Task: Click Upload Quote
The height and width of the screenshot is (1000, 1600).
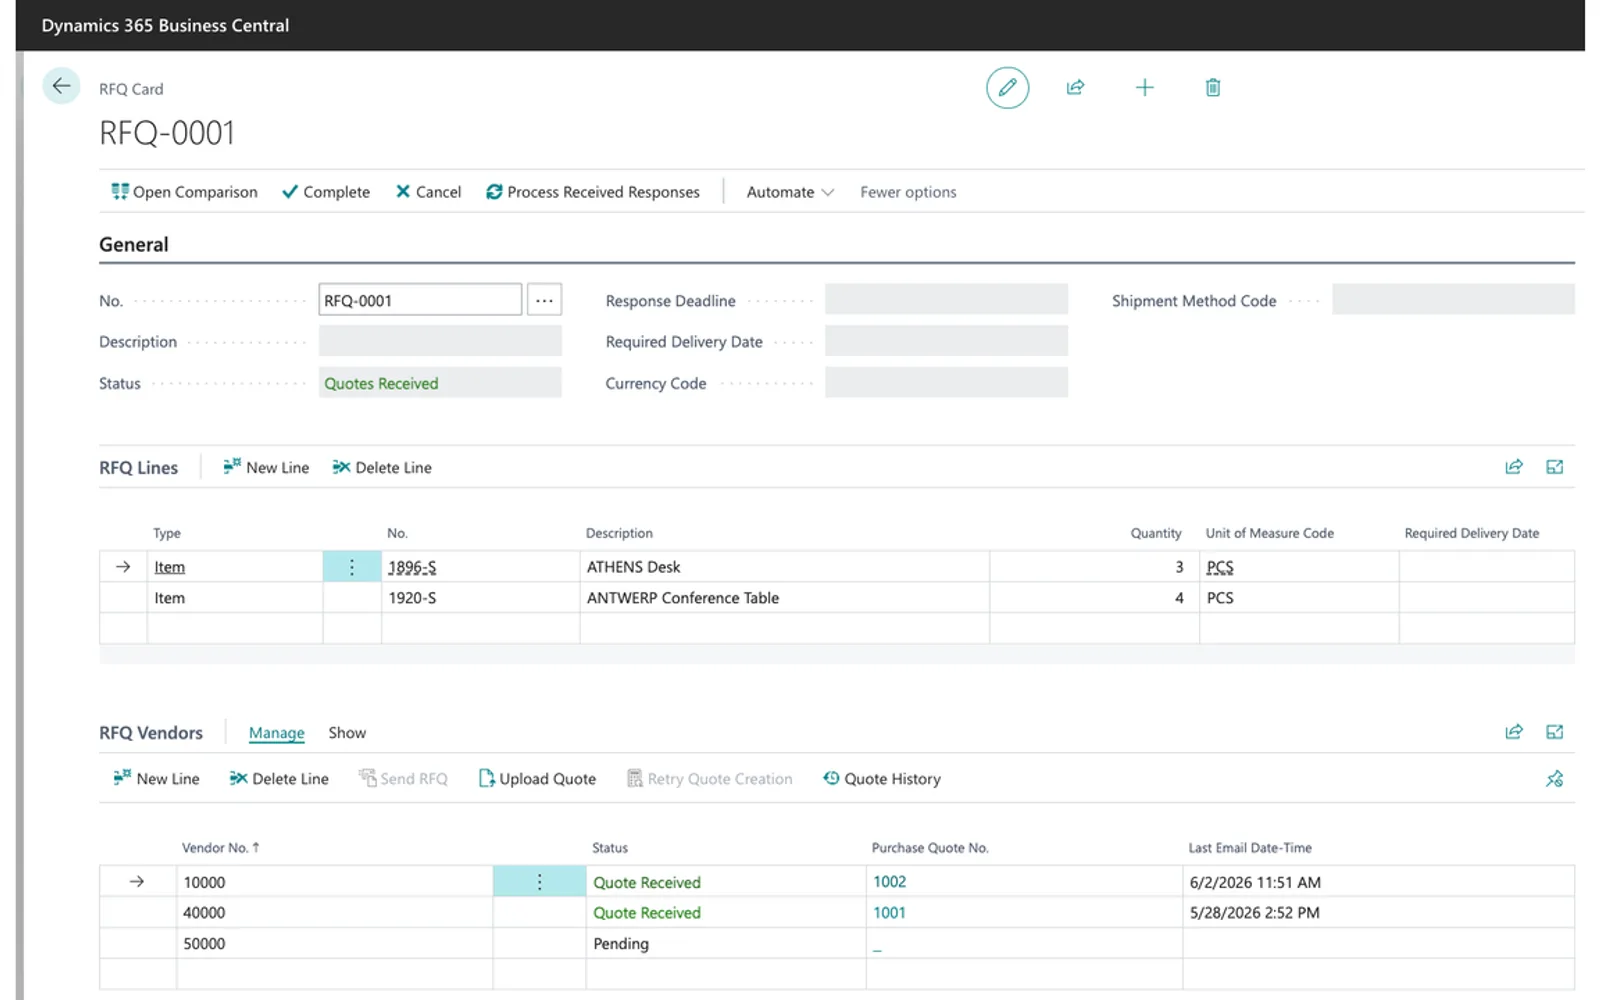Action: click(x=537, y=779)
